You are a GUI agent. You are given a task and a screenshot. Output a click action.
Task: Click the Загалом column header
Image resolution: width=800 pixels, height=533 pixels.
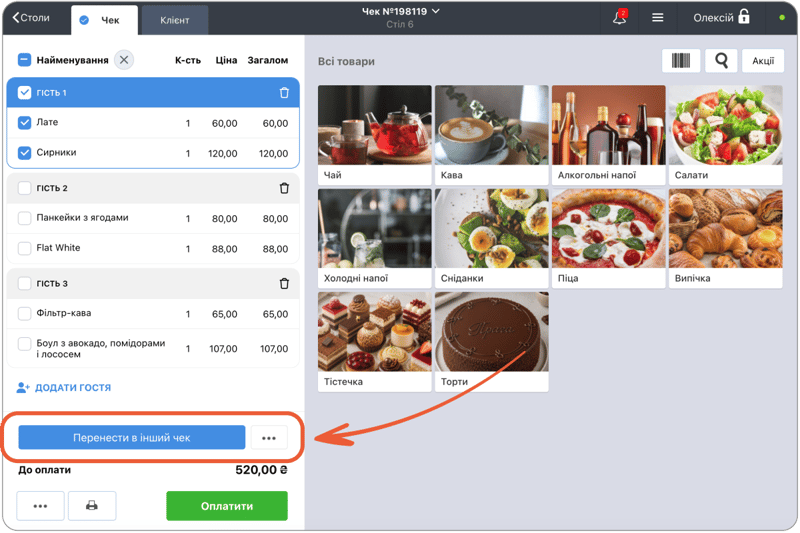click(x=268, y=60)
